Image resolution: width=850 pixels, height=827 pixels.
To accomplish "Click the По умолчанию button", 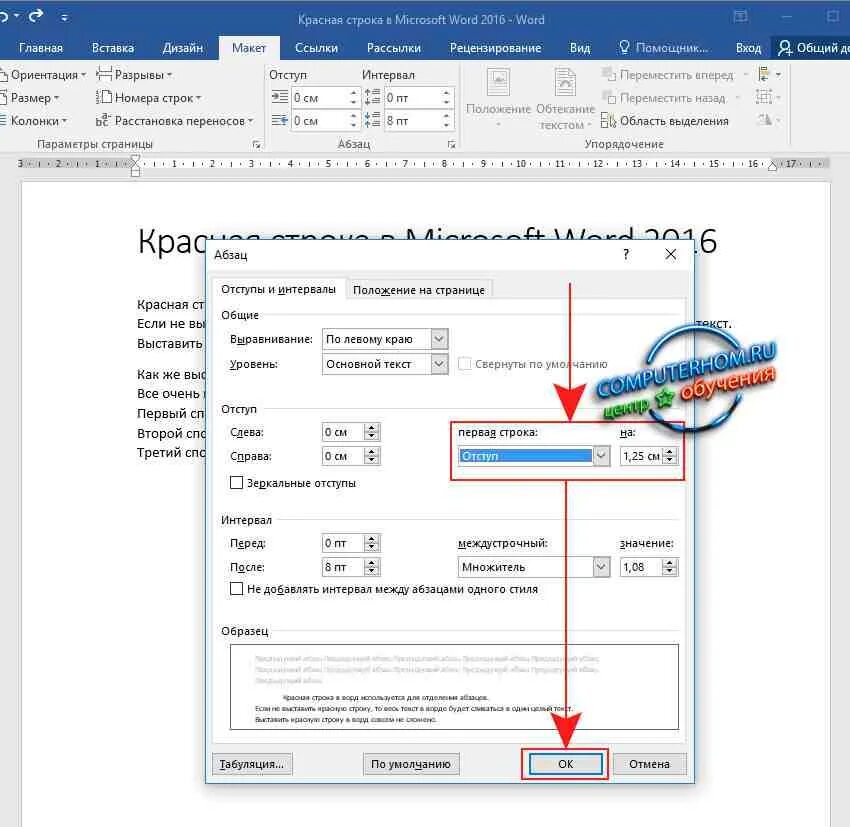I will click(x=411, y=764).
